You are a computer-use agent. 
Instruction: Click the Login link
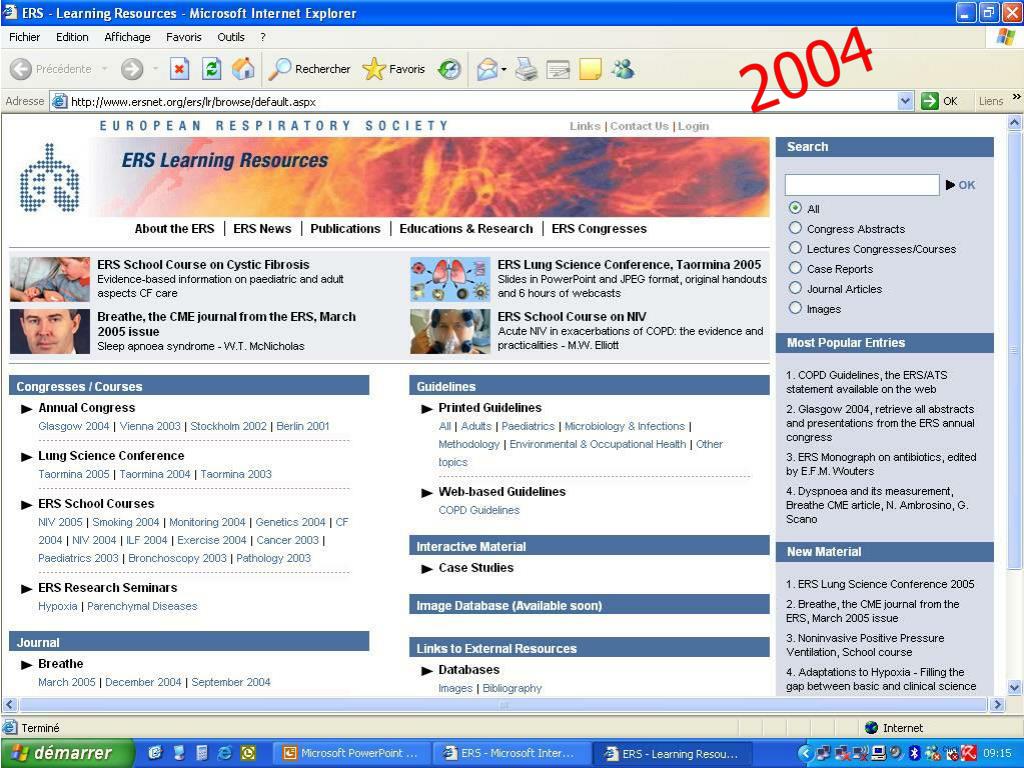(x=693, y=126)
